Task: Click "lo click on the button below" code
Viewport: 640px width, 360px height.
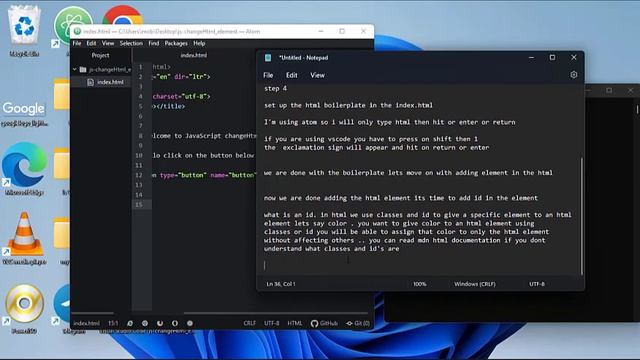Action: [203, 156]
